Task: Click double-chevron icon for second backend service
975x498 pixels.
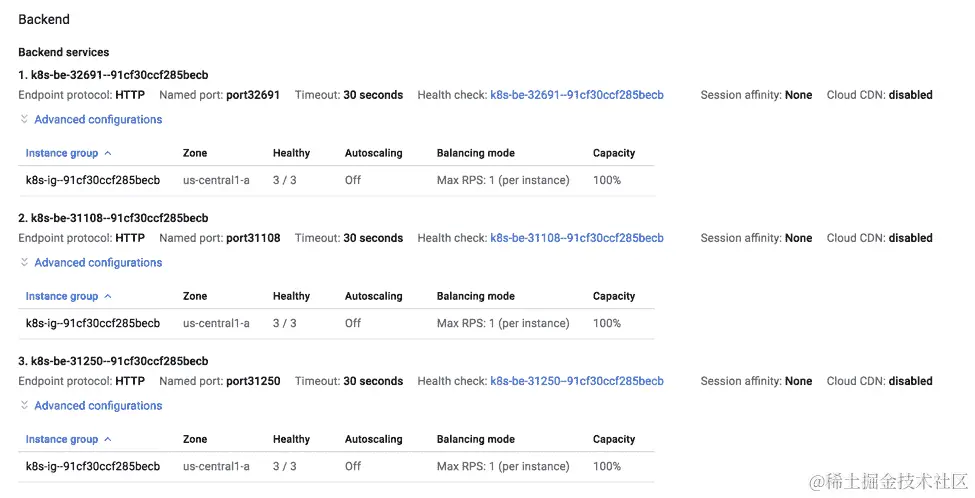Action: click(x=24, y=262)
